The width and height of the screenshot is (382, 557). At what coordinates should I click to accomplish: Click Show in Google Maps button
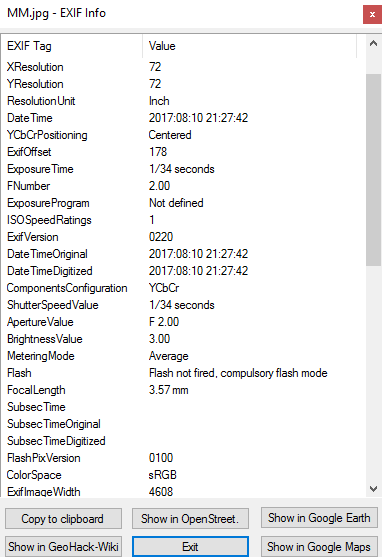pos(319,546)
